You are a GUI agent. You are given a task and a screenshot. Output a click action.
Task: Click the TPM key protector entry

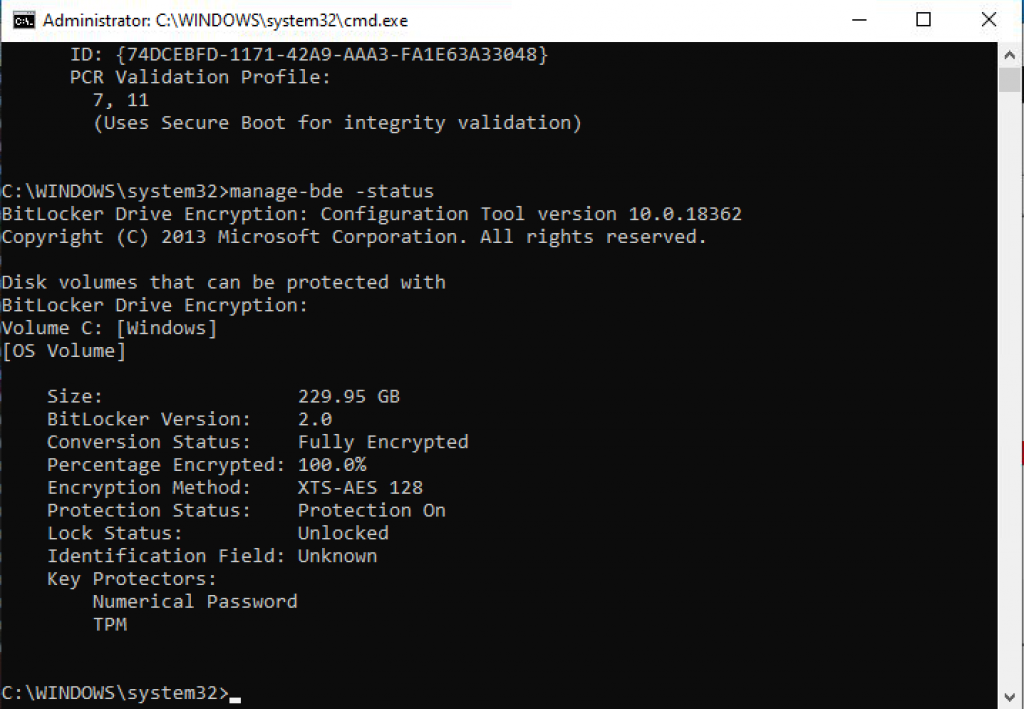(x=112, y=624)
